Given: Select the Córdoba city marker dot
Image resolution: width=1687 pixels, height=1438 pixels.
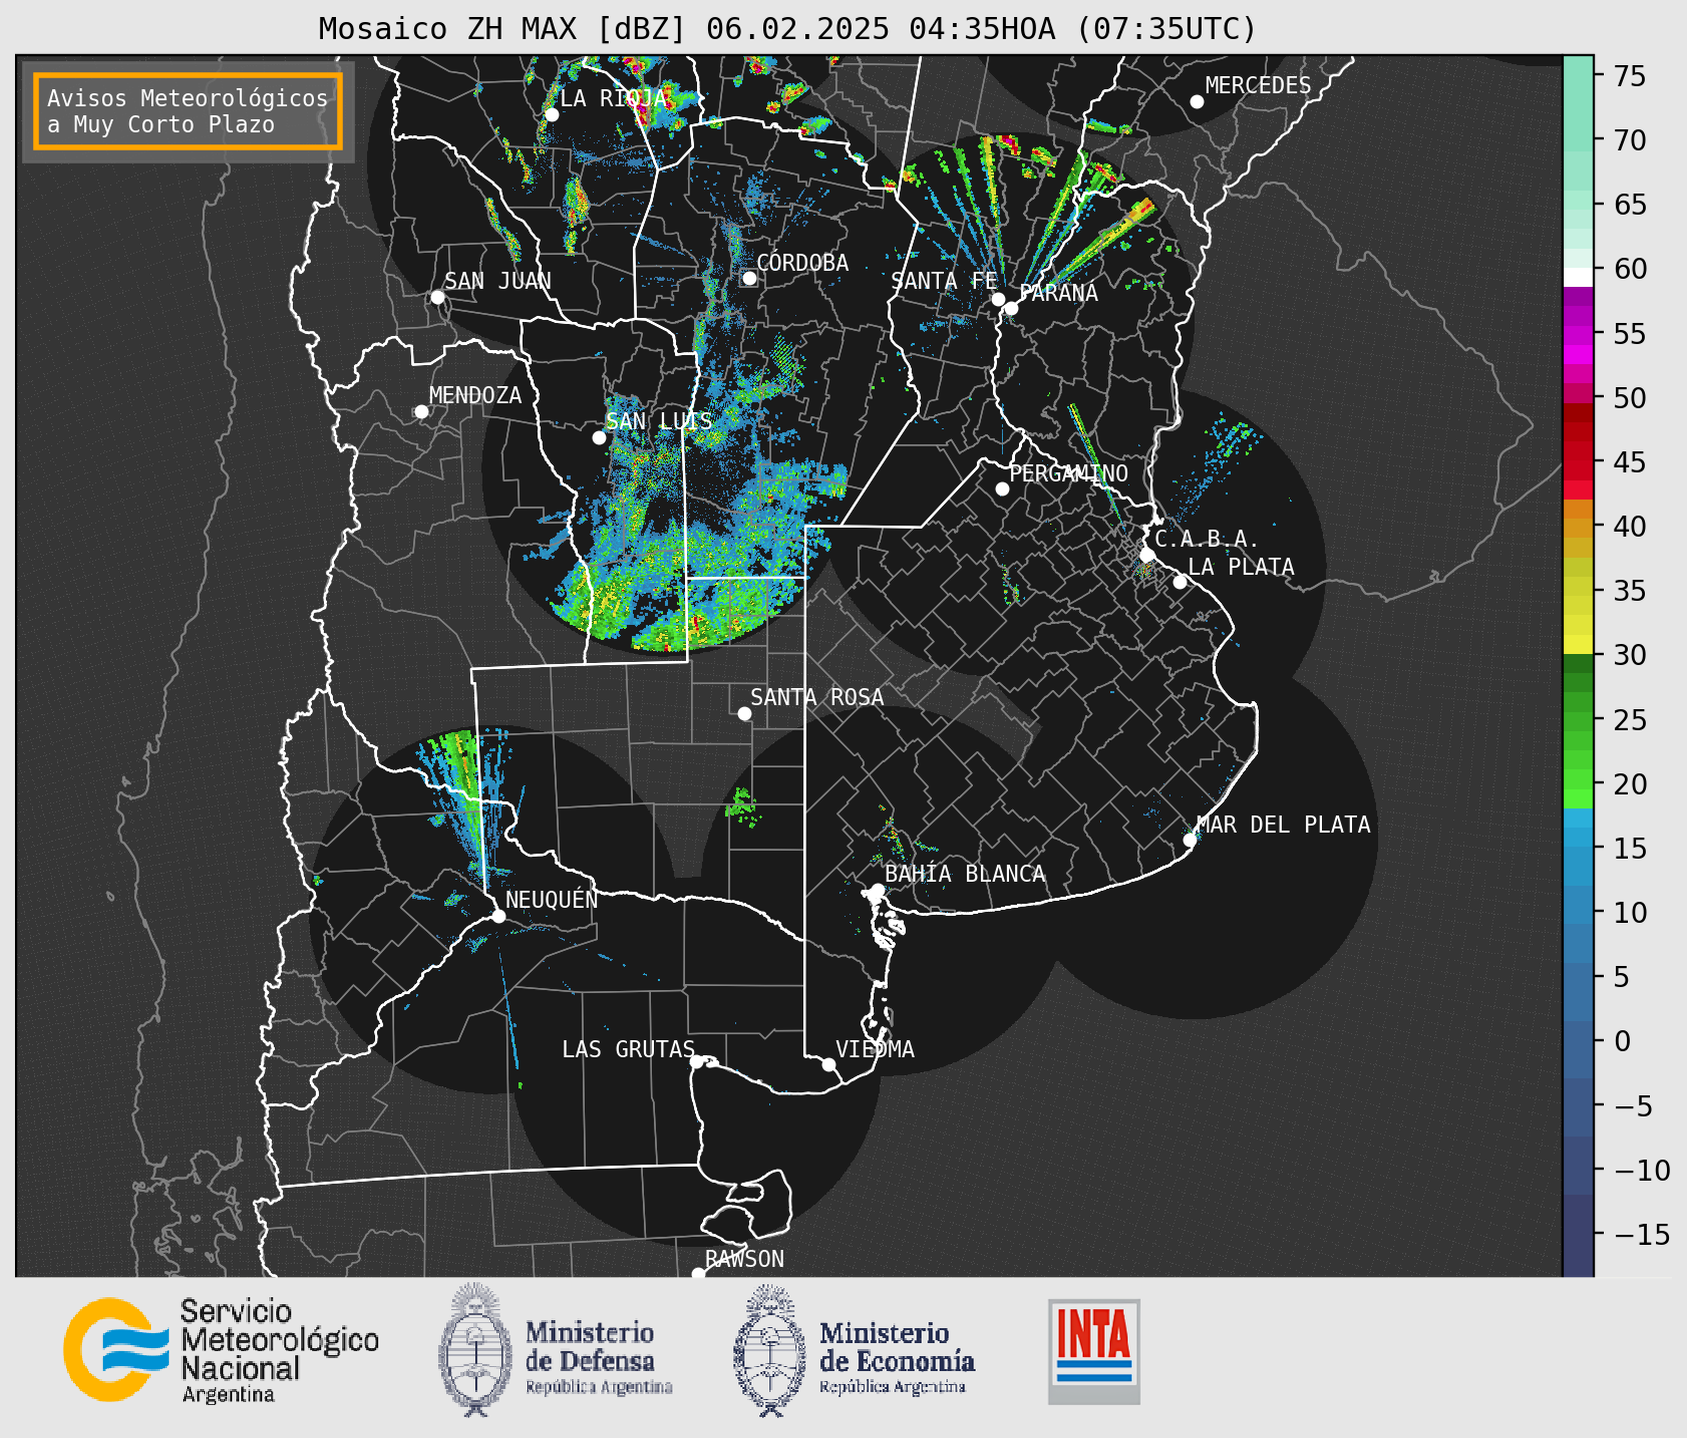Looking at the screenshot, I should pos(749,278).
